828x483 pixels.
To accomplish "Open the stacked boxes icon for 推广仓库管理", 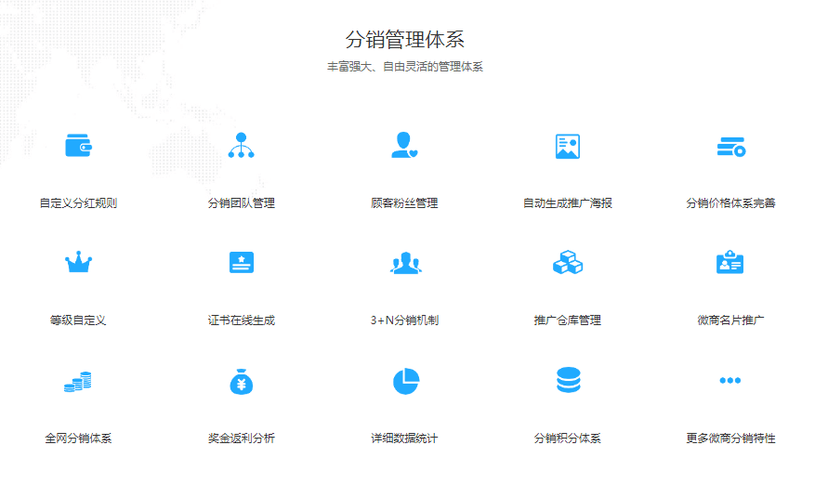I will 567,263.
